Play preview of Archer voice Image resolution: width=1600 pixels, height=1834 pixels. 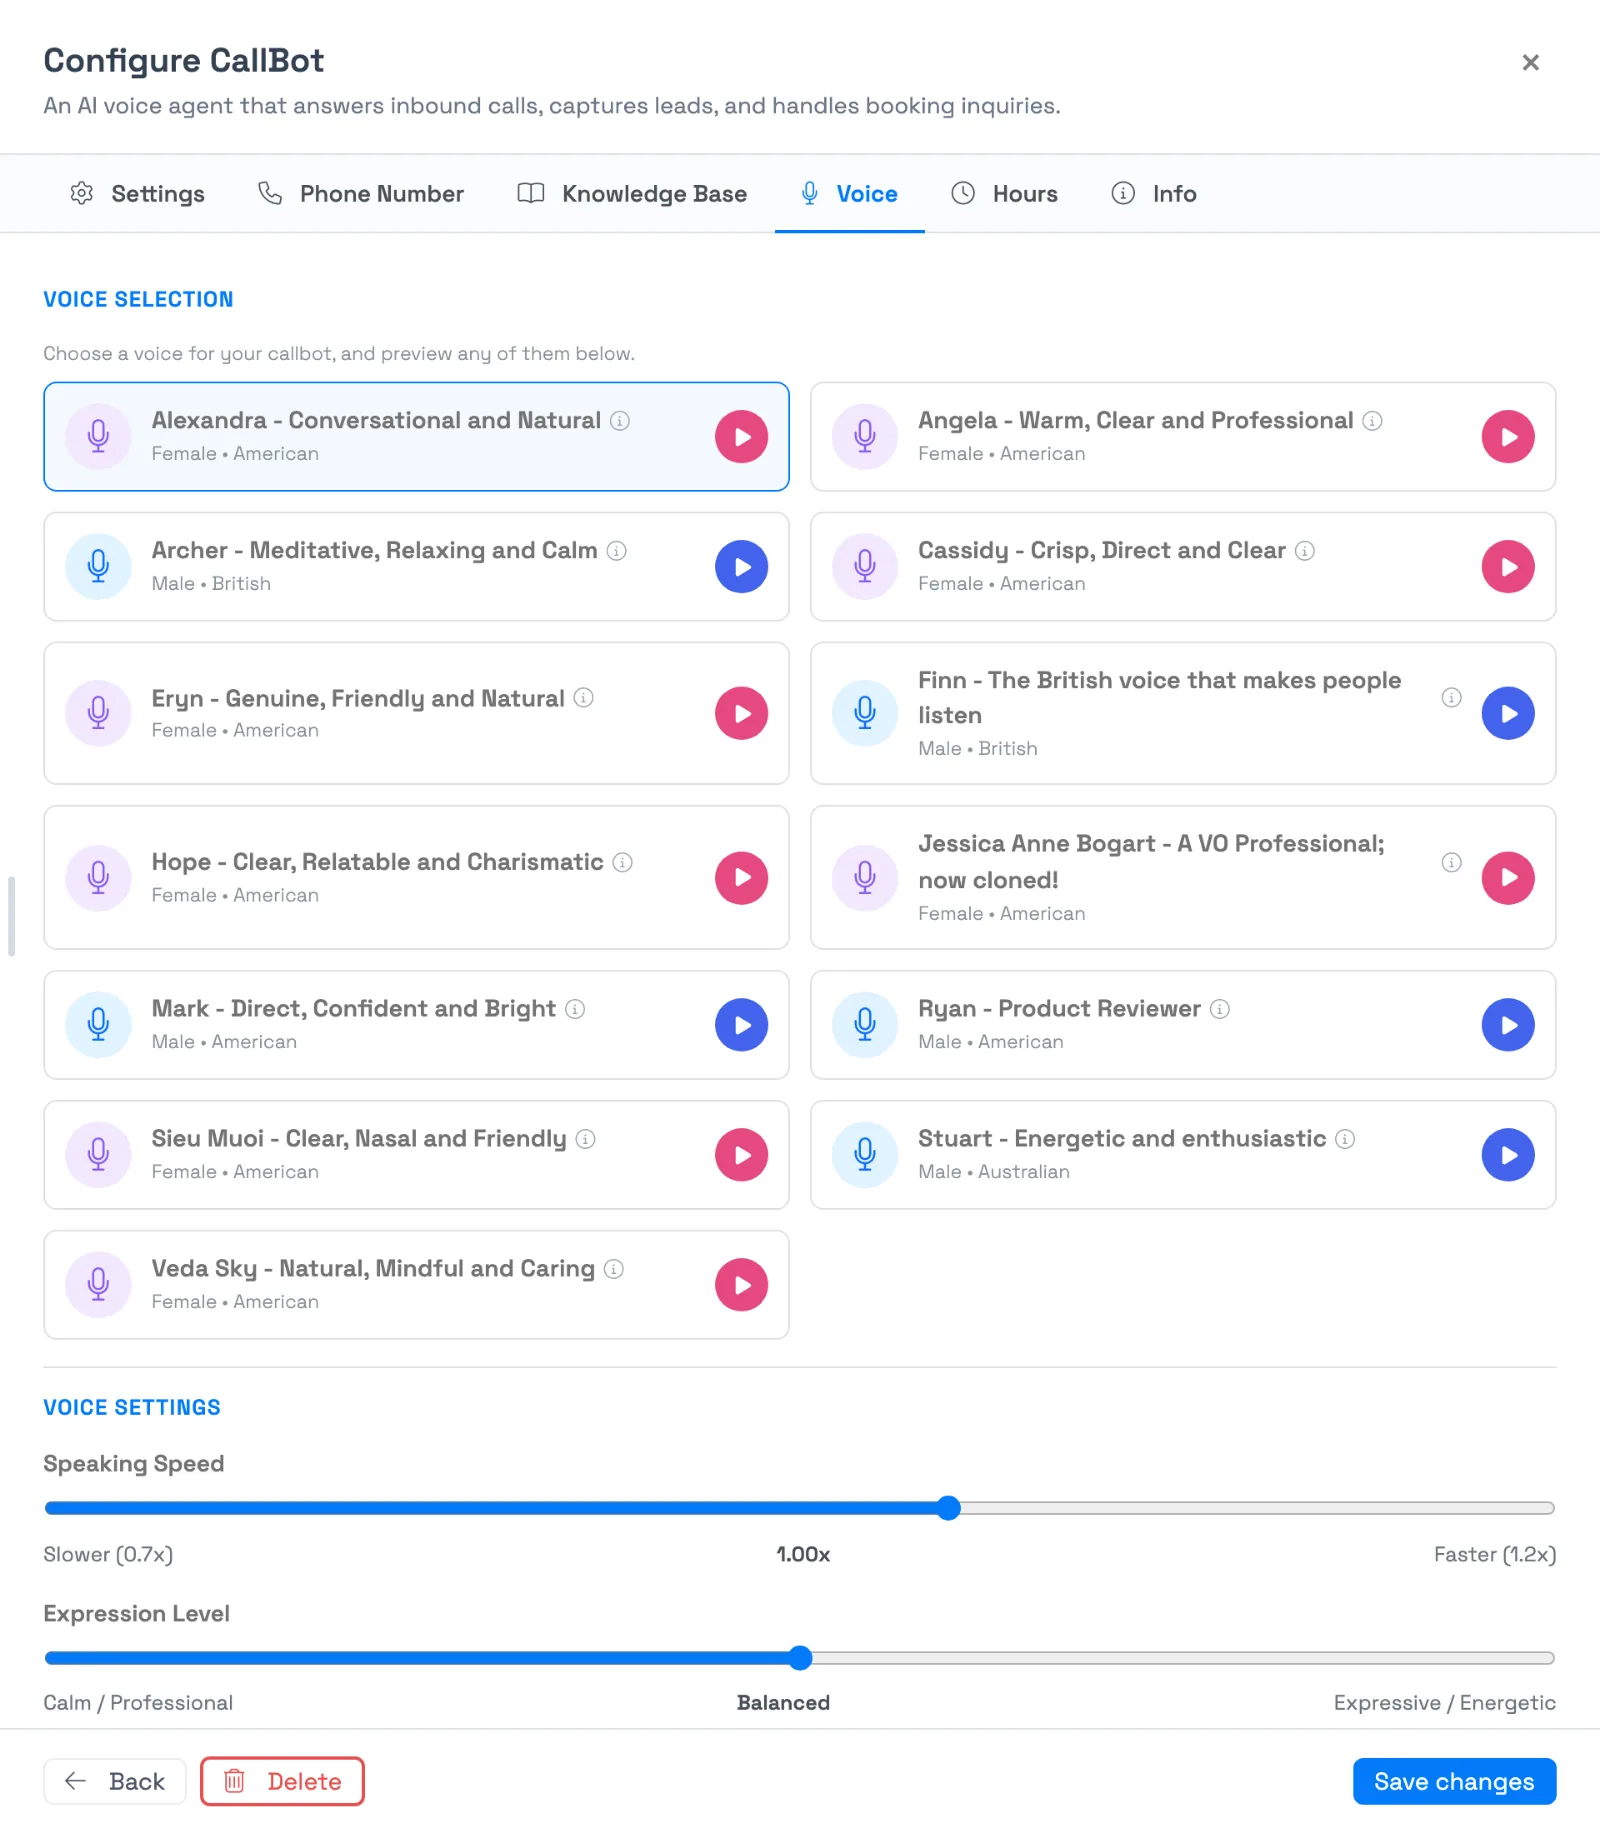coord(741,567)
